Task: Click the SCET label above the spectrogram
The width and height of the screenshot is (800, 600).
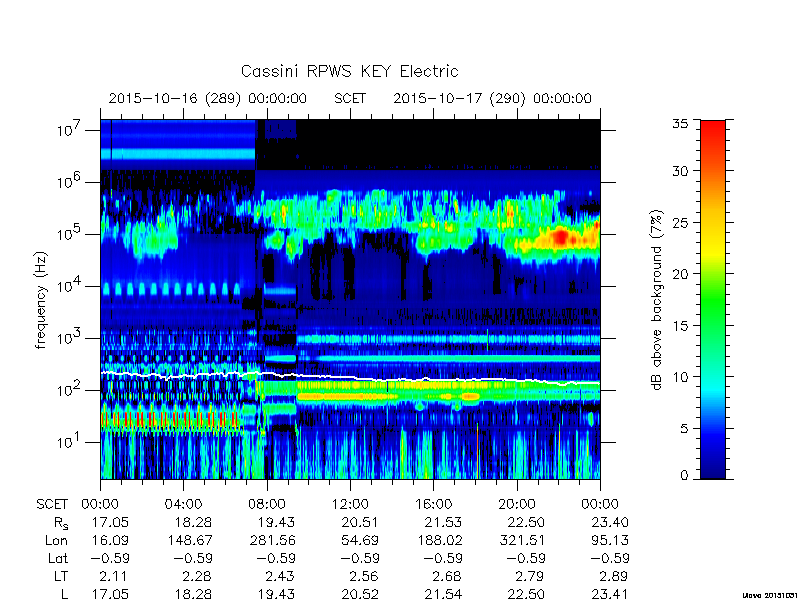Action: click(x=350, y=98)
